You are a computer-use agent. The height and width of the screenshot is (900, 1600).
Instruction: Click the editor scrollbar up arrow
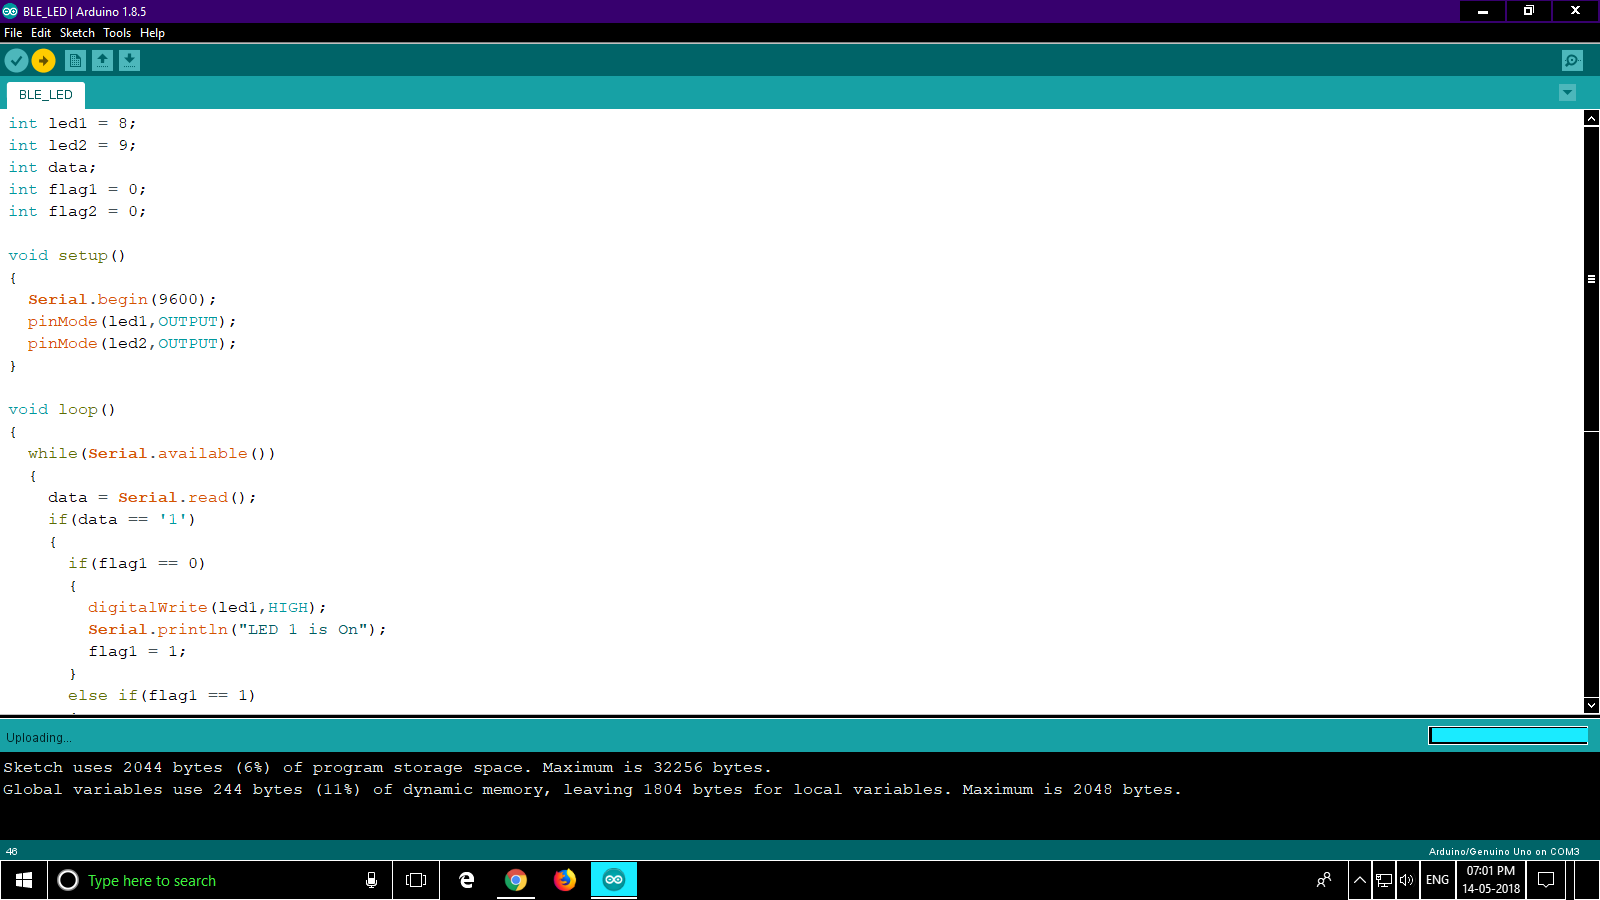point(1591,118)
